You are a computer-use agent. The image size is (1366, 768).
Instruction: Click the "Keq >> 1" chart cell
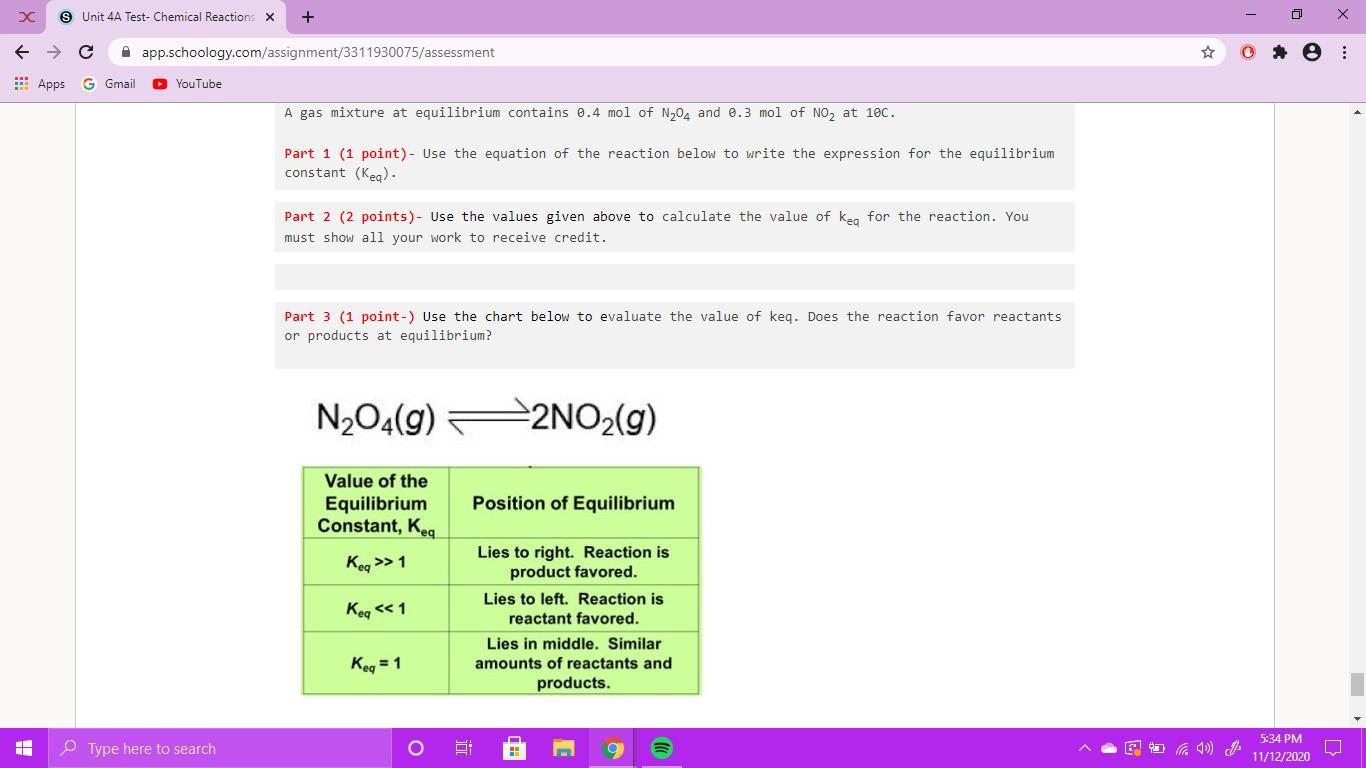pos(376,562)
